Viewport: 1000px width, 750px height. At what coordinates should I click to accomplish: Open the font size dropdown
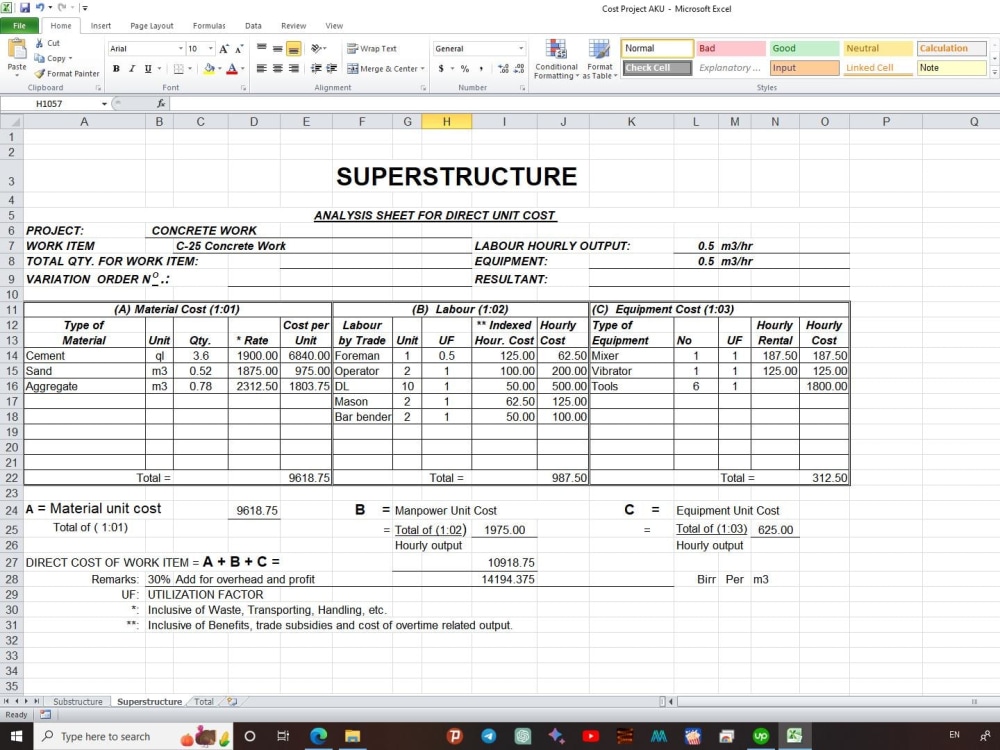[x=210, y=48]
